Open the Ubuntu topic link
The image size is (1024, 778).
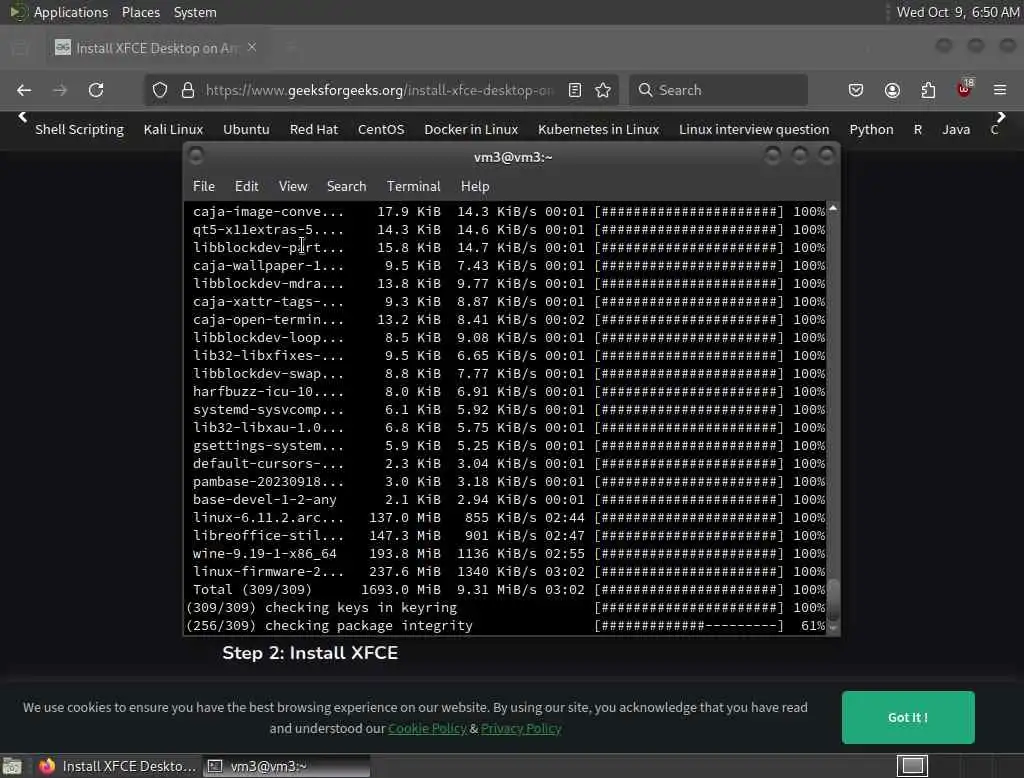(x=246, y=129)
